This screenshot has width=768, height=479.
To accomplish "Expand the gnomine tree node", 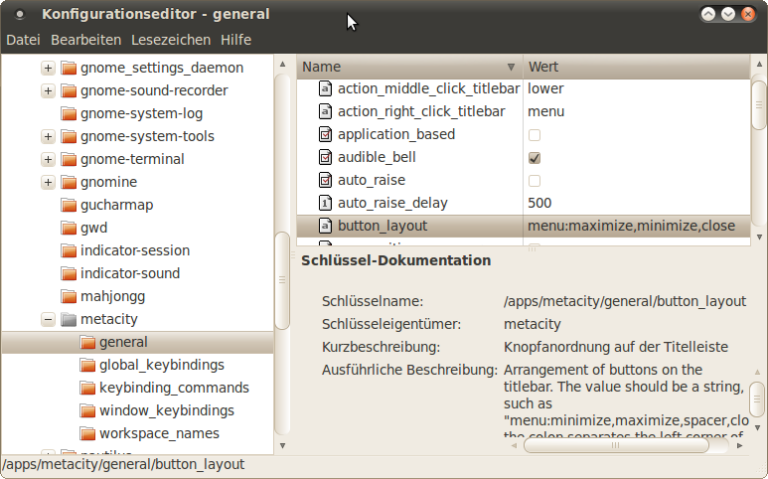I will click(48, 182).
